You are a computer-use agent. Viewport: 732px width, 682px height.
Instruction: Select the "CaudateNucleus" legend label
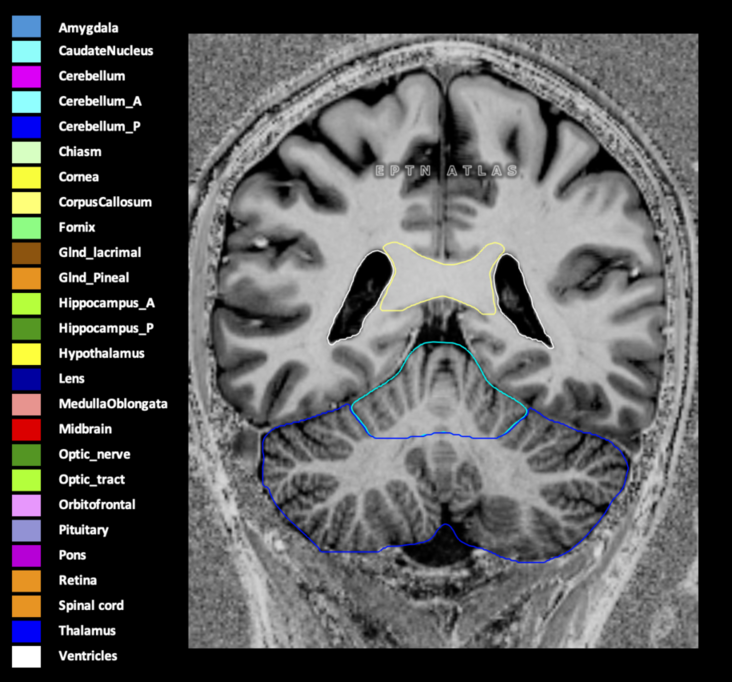[106, 50]
